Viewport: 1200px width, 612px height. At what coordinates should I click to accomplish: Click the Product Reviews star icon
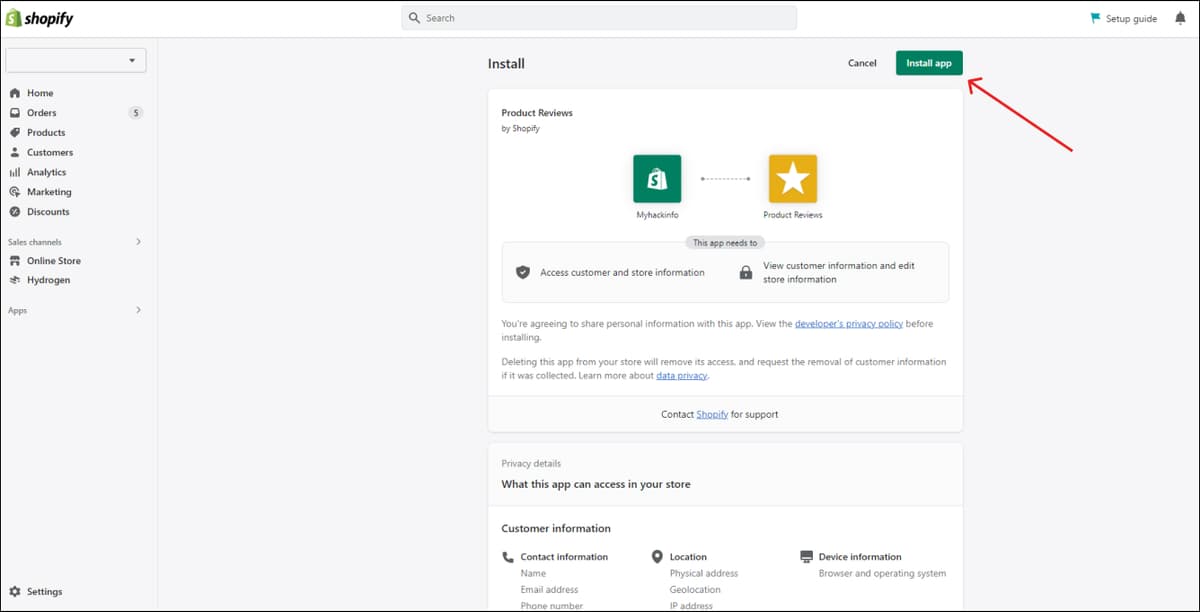[793, 179]
